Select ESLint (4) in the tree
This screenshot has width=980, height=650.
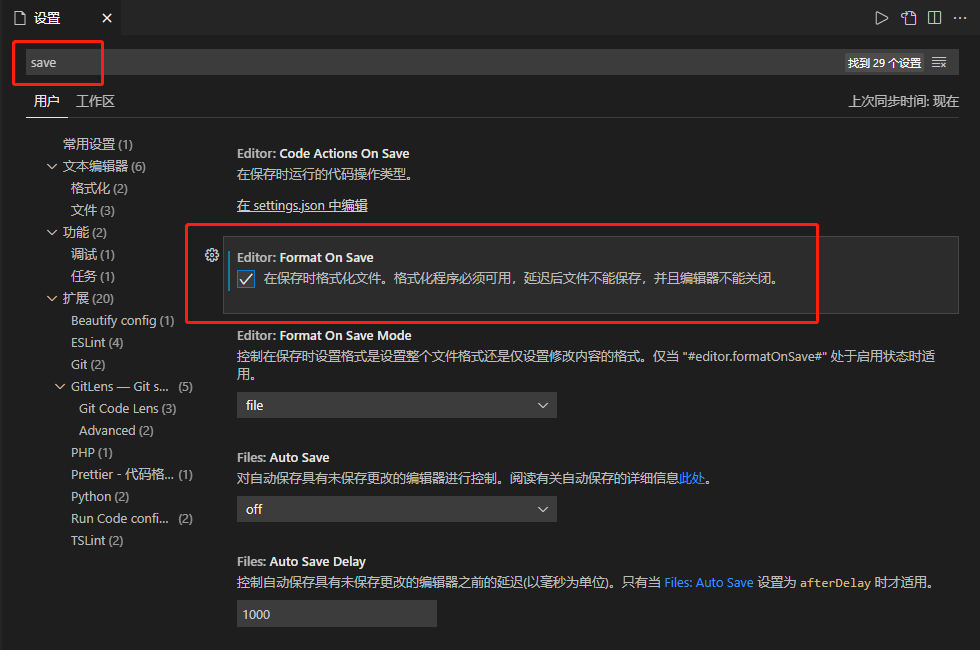pyautogui.click(x=97, y=342)
